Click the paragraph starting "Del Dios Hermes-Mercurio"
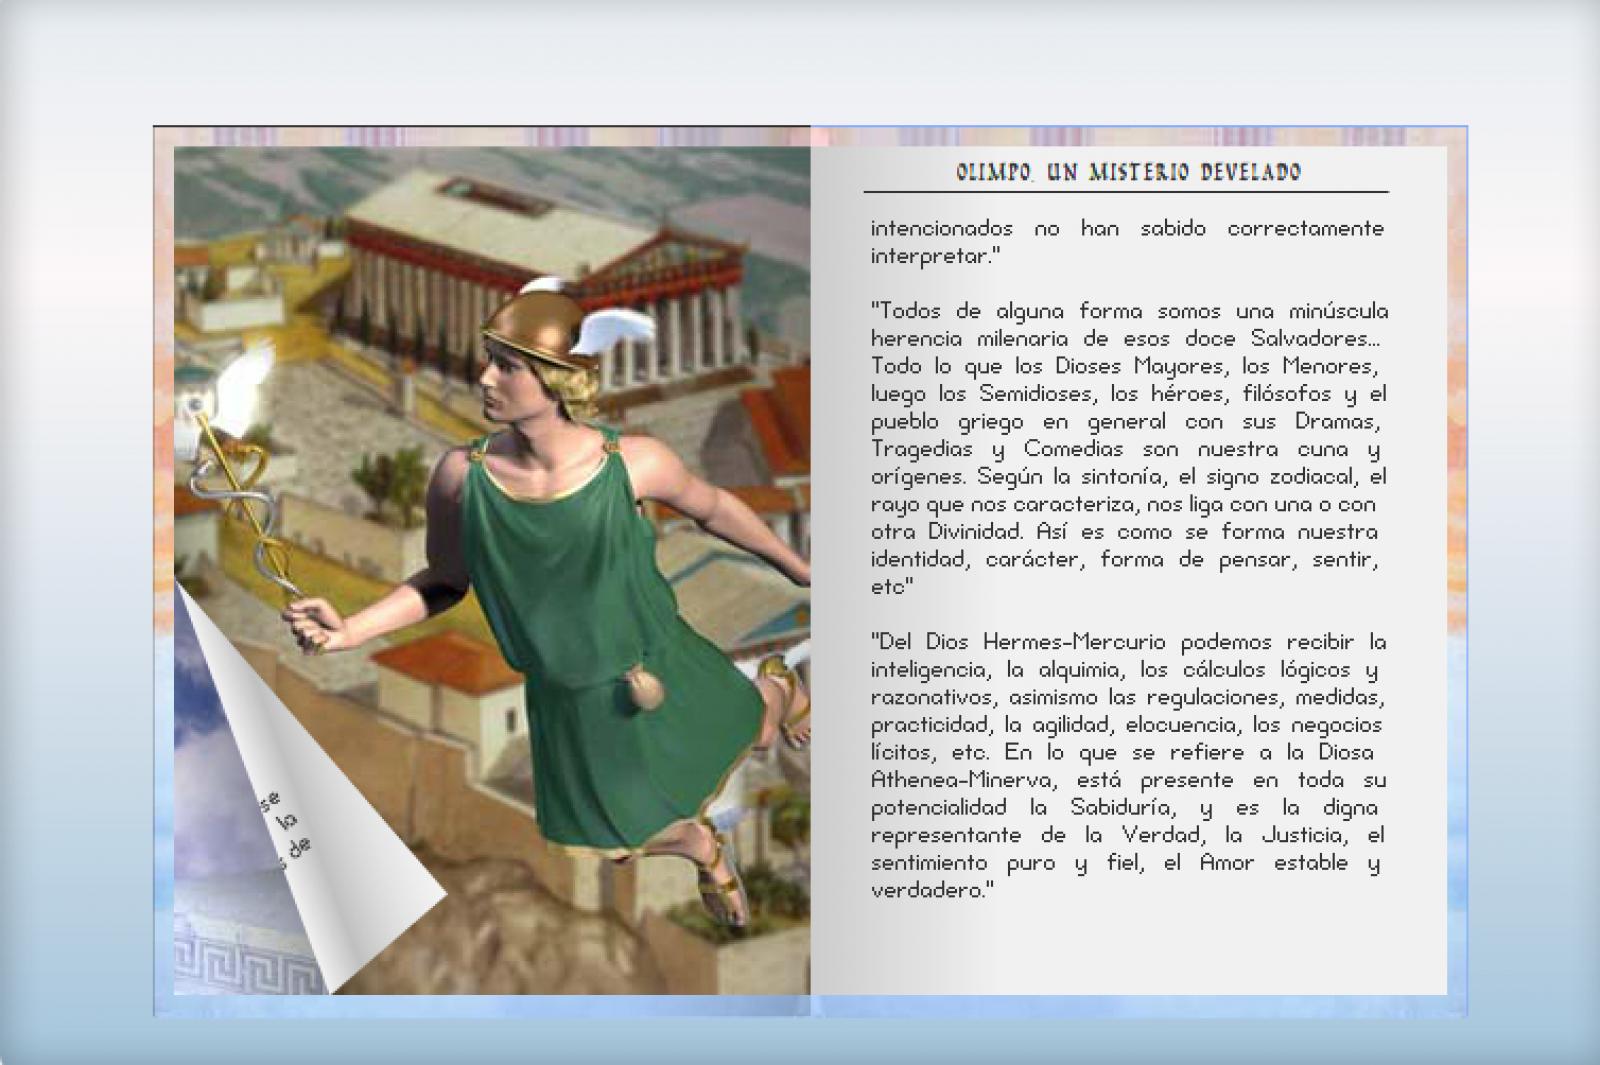 (1128, 765)
